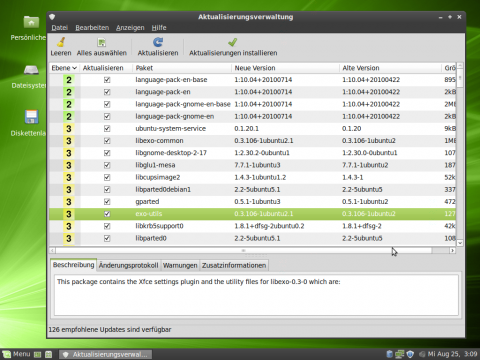Toggle checkbox for libkrb5support0
The height and width of the screenshot is (360, 480).
pyautogui.click(x=107, y=226)
